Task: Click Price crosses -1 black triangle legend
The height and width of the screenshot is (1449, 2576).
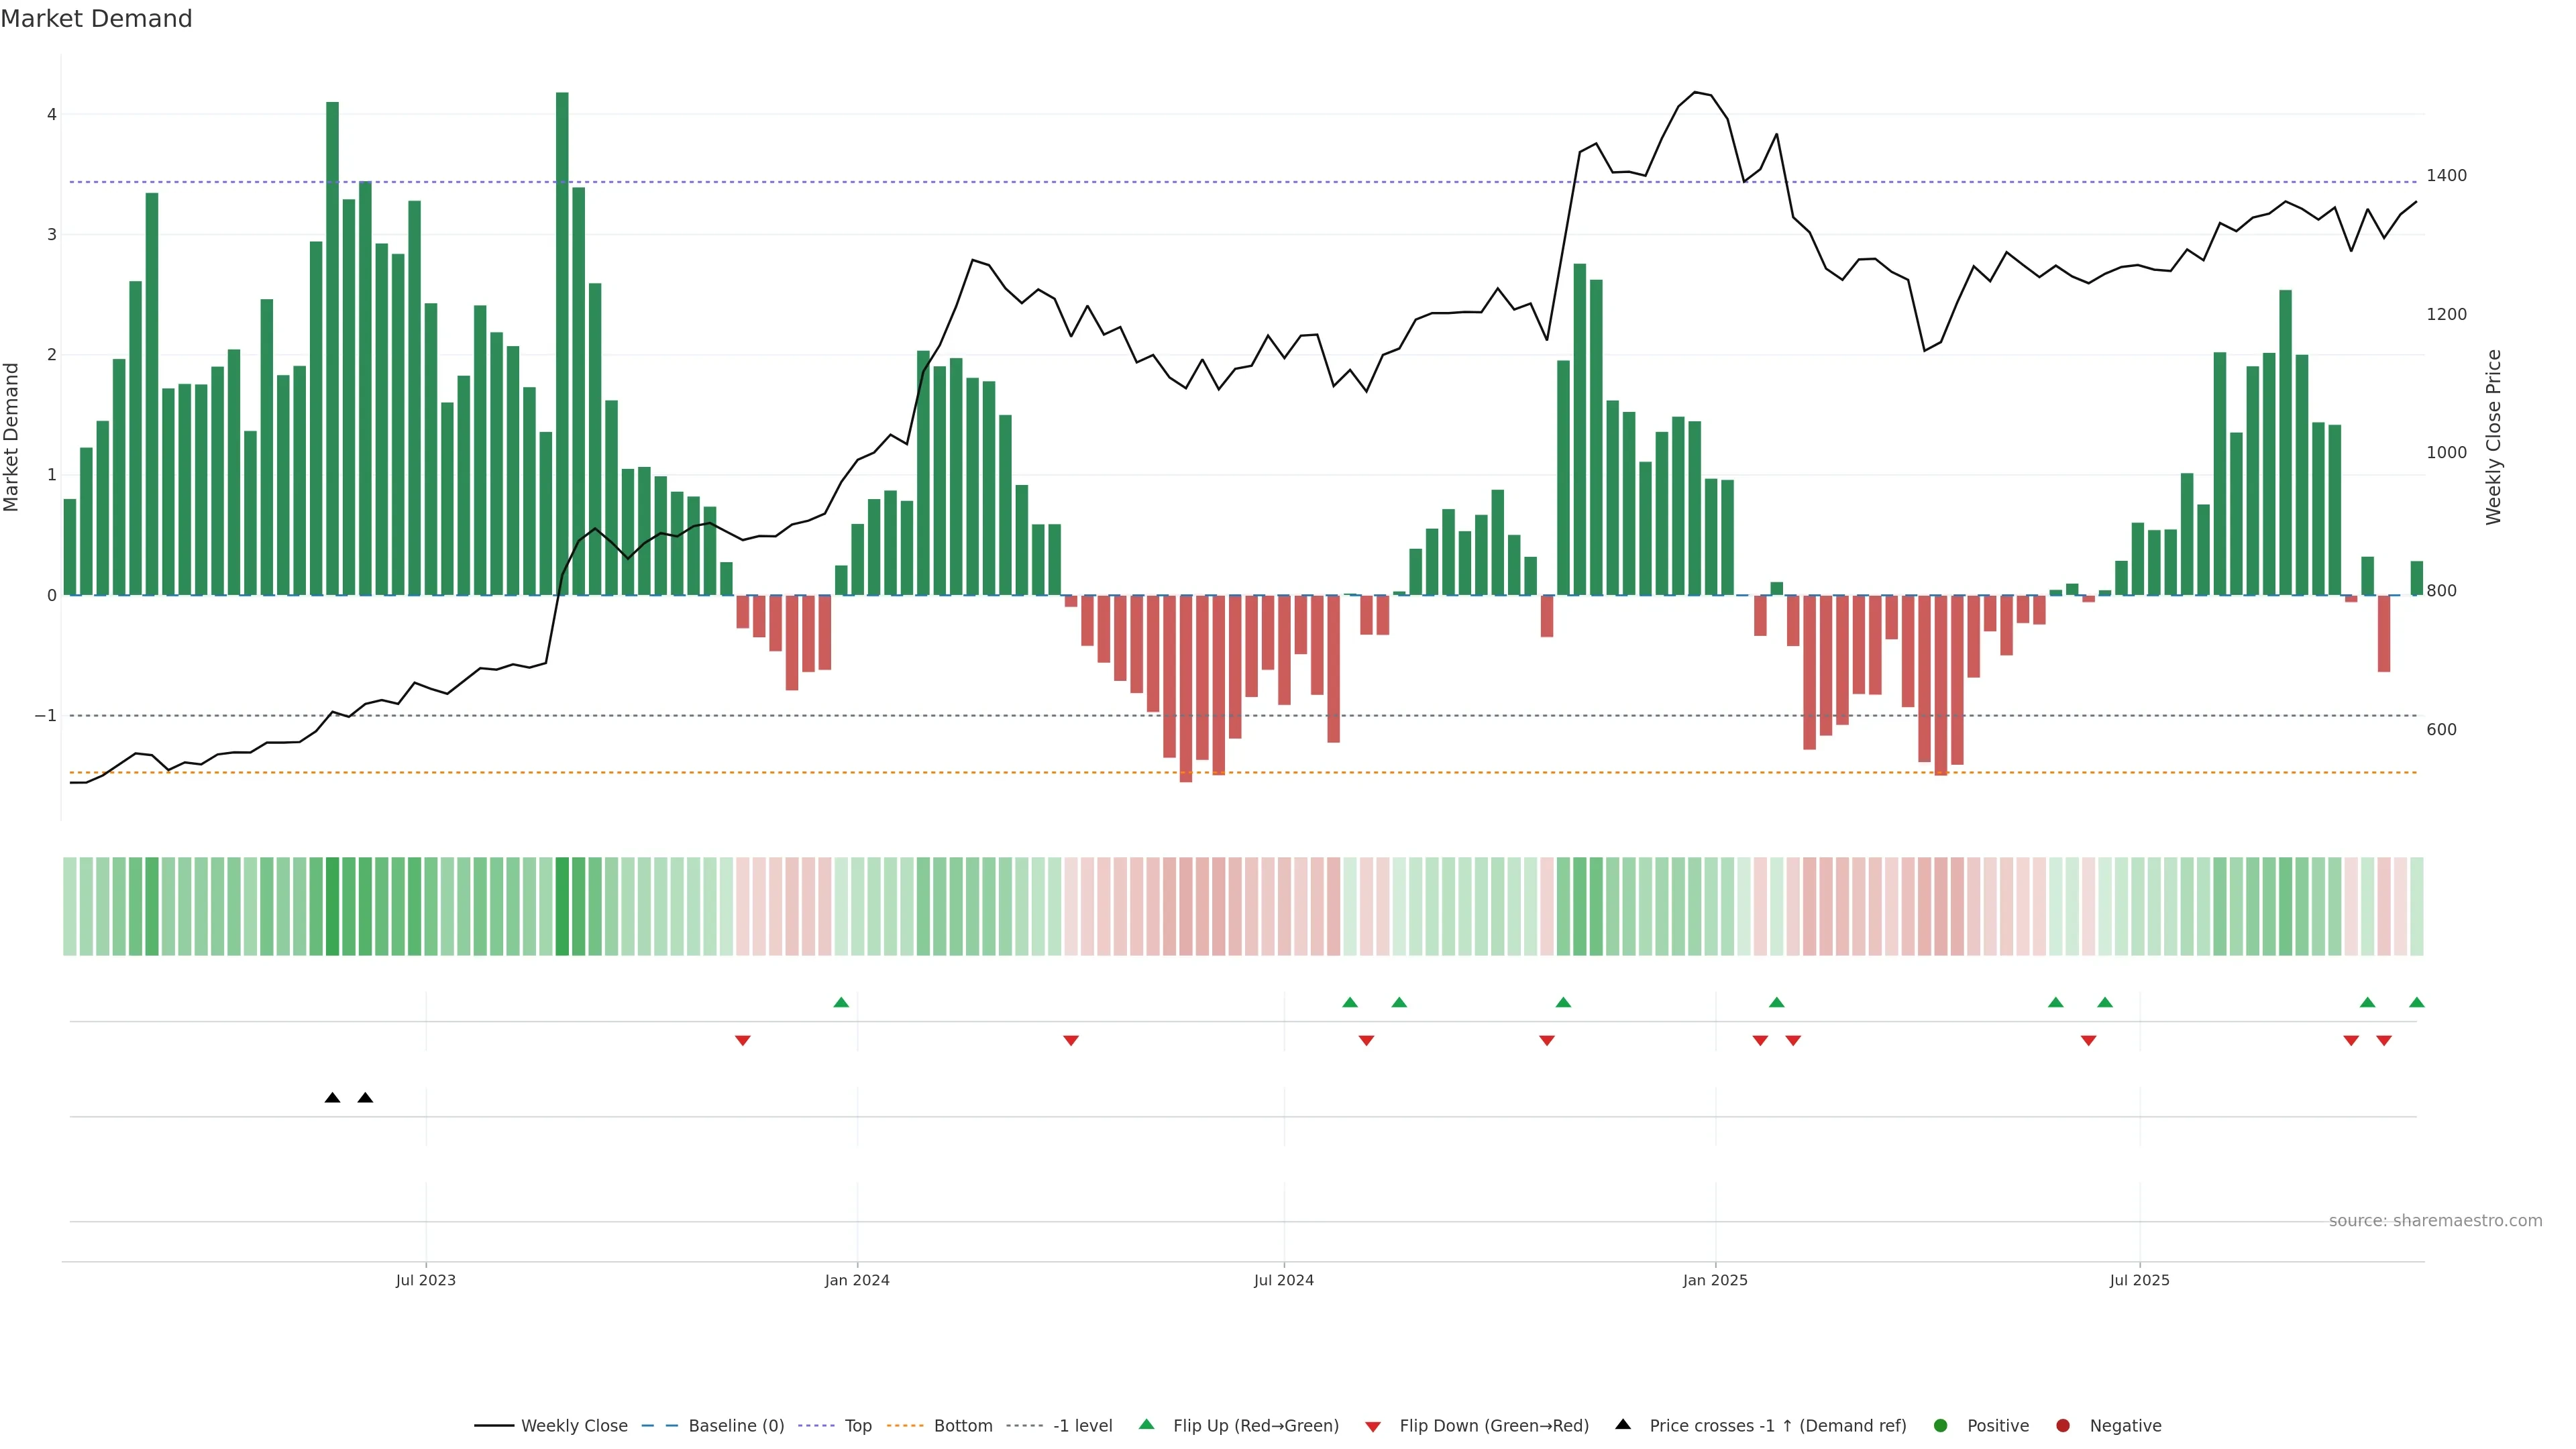Action: click(x=1623, y=1425)
